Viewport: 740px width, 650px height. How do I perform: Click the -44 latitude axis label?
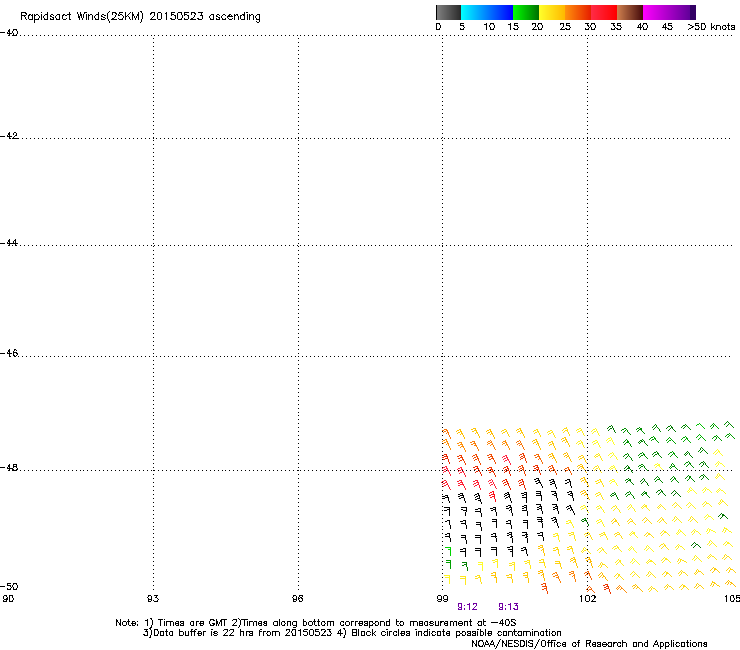click(x=9, y=243)
